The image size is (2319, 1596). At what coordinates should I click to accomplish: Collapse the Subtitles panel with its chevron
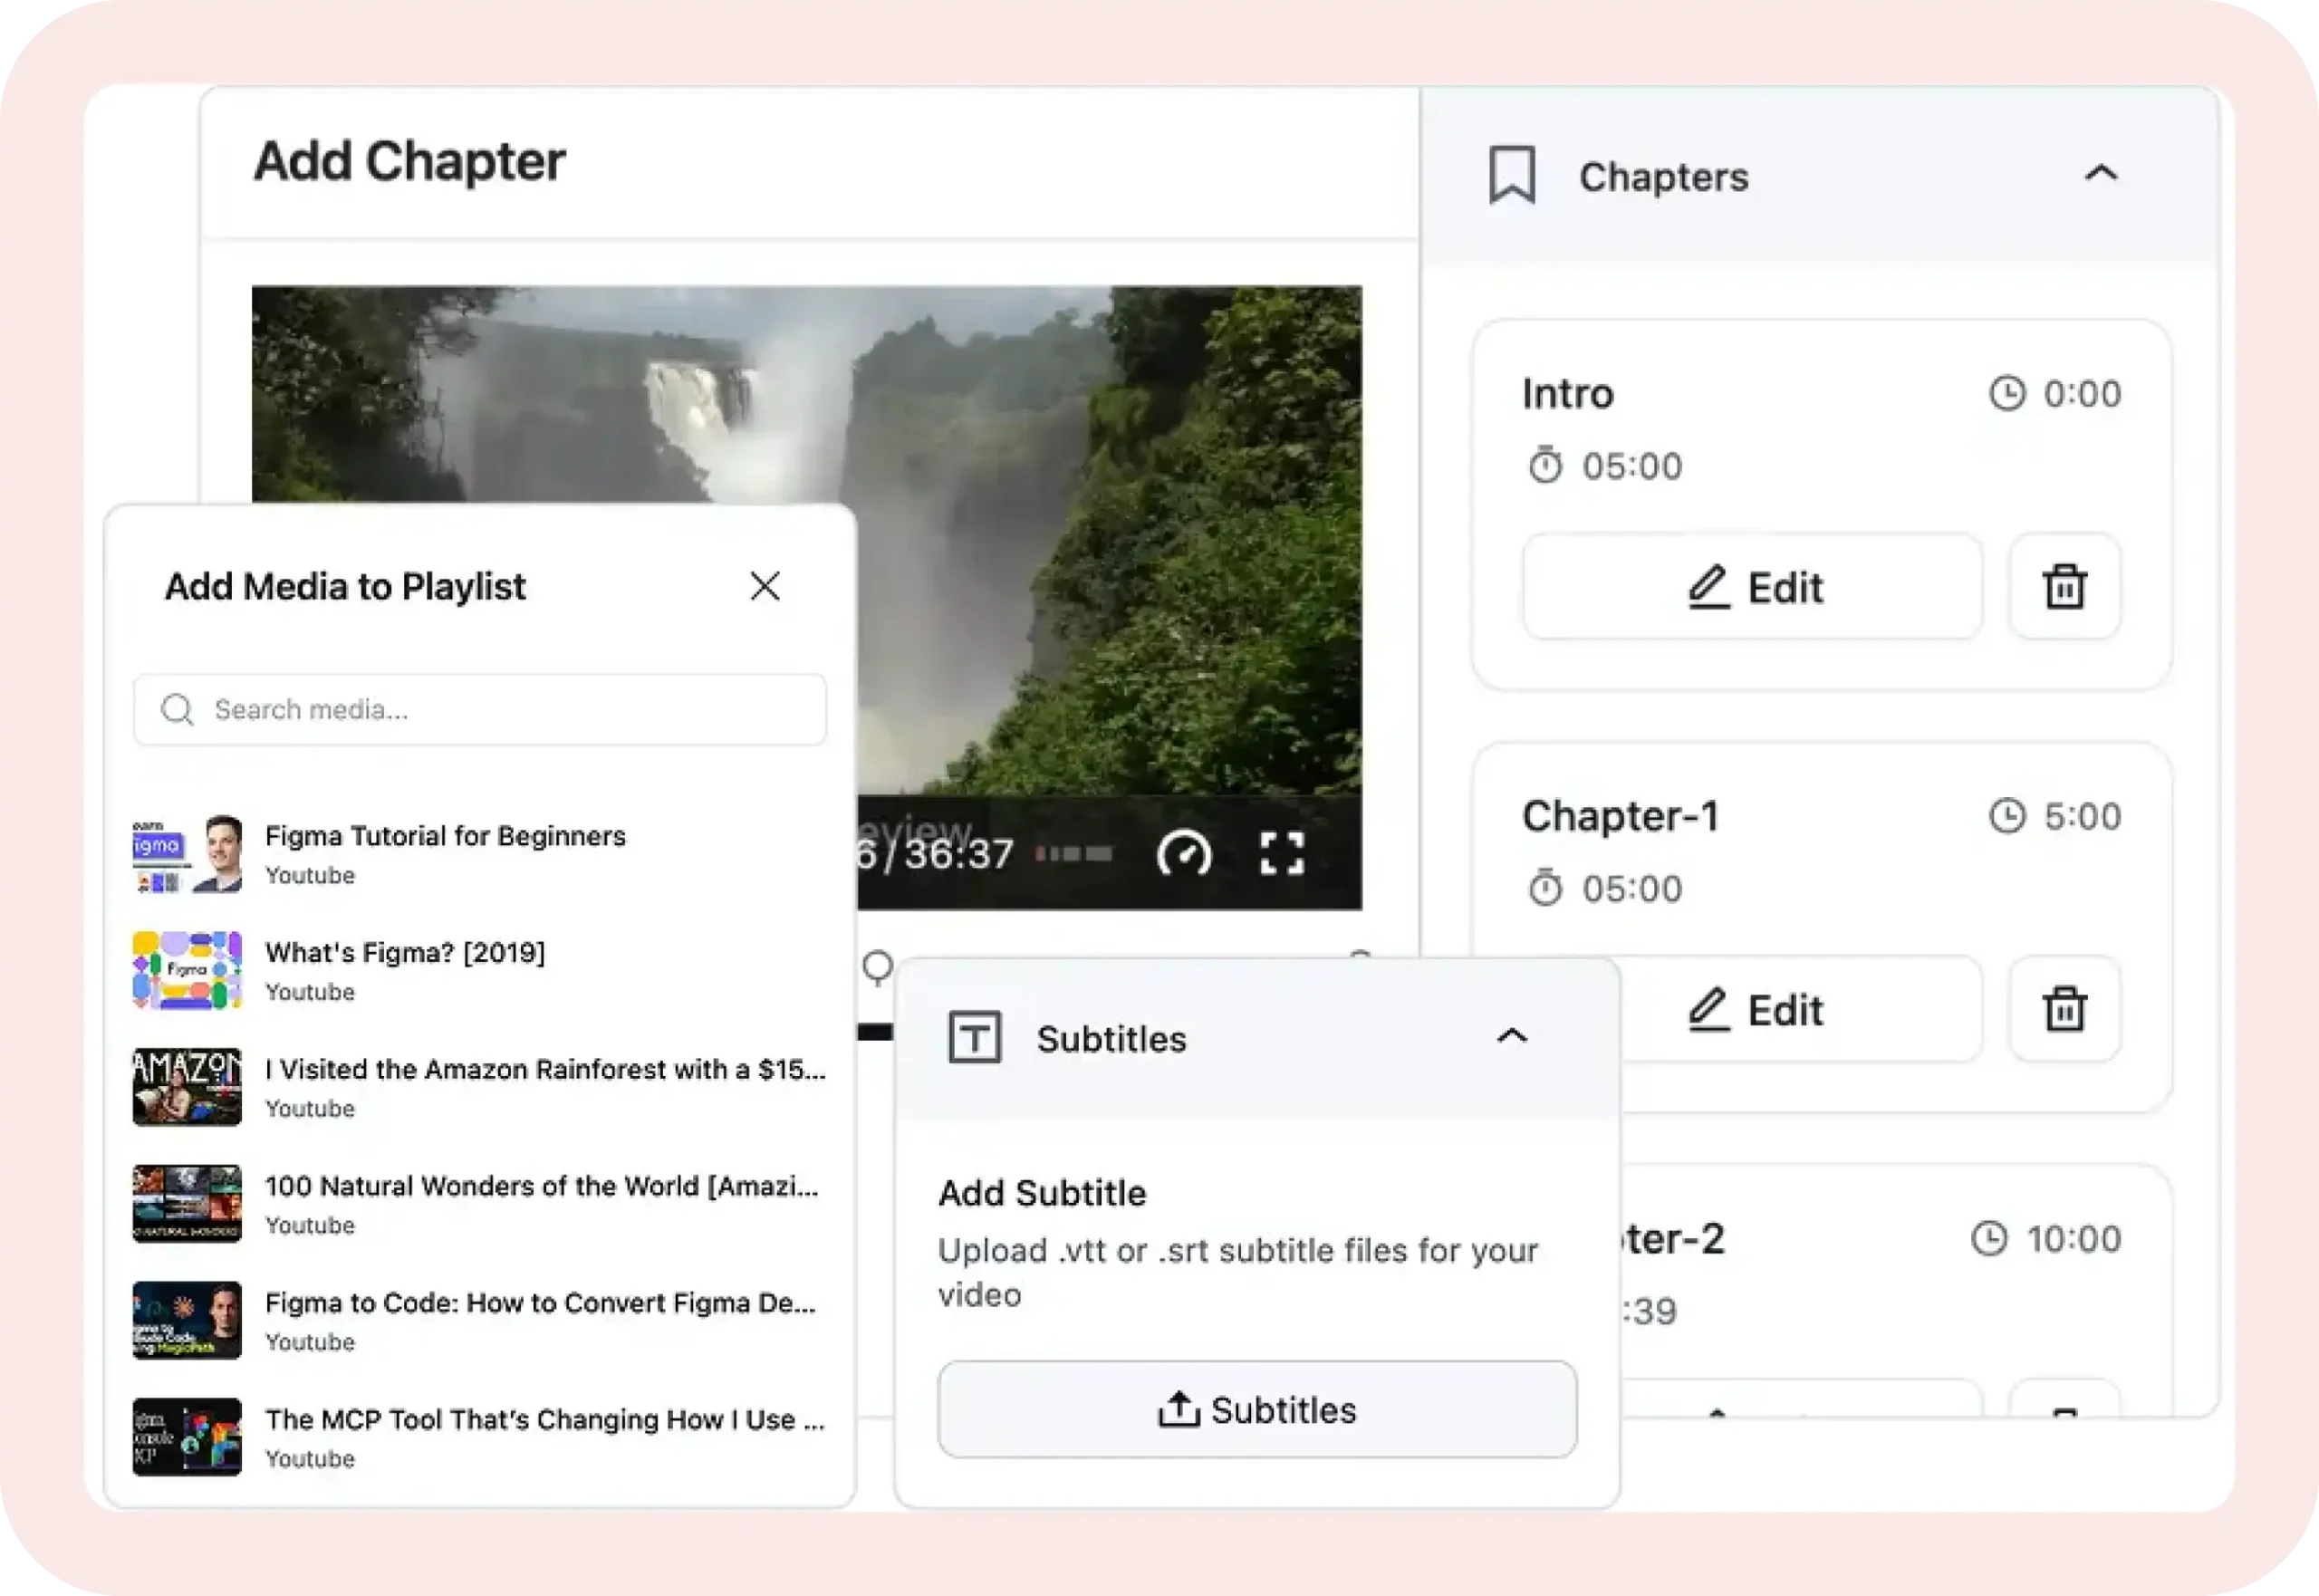coord(1512,1036)
